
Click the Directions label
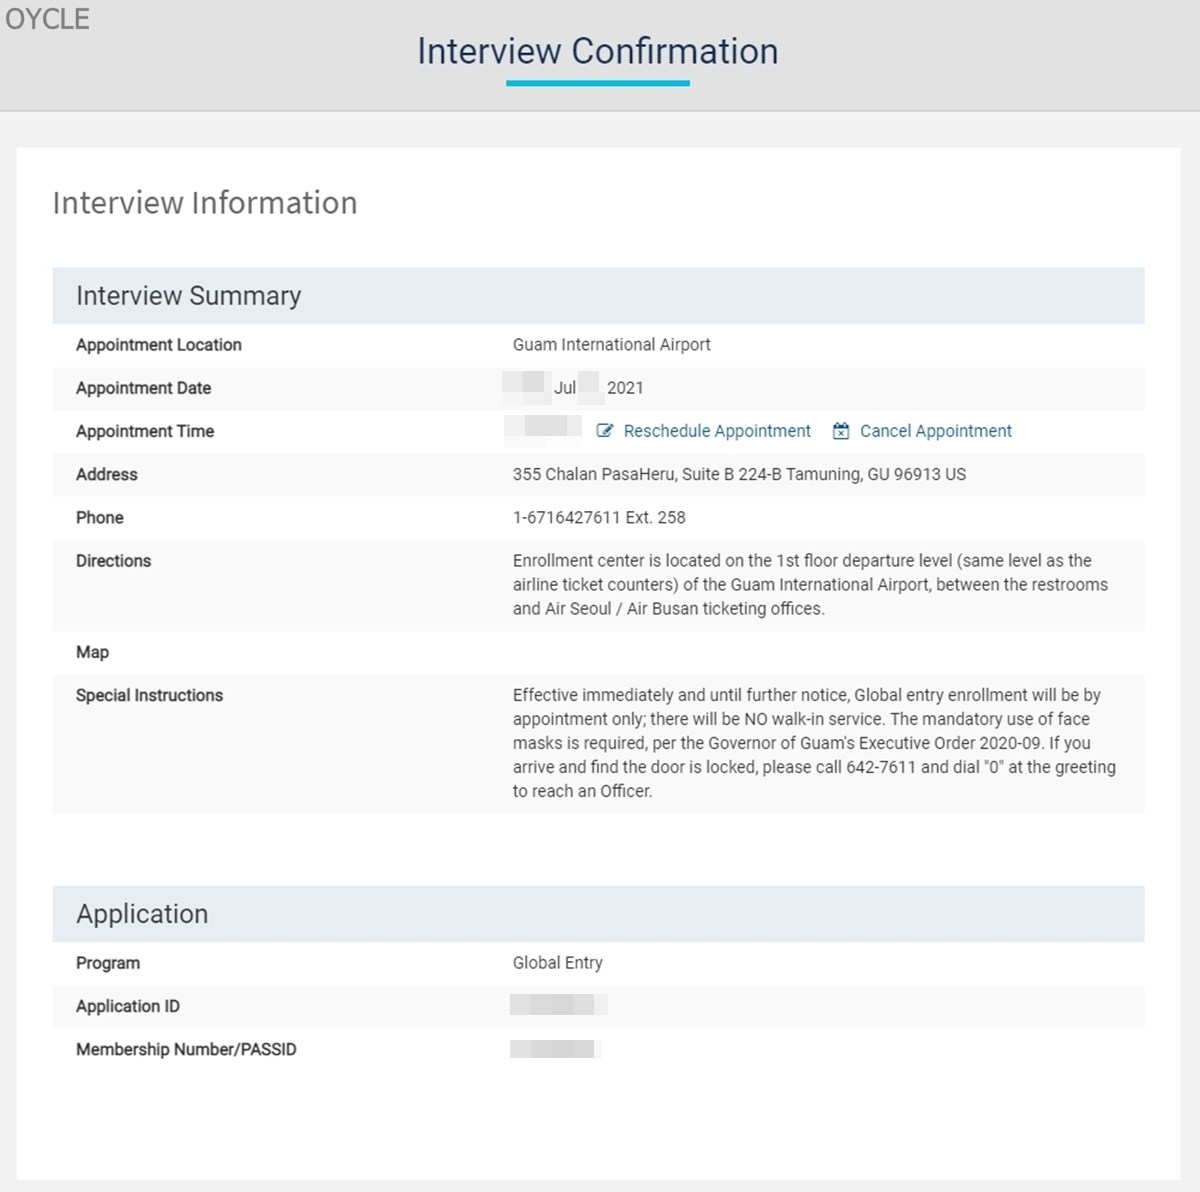[x=113, y=561]
